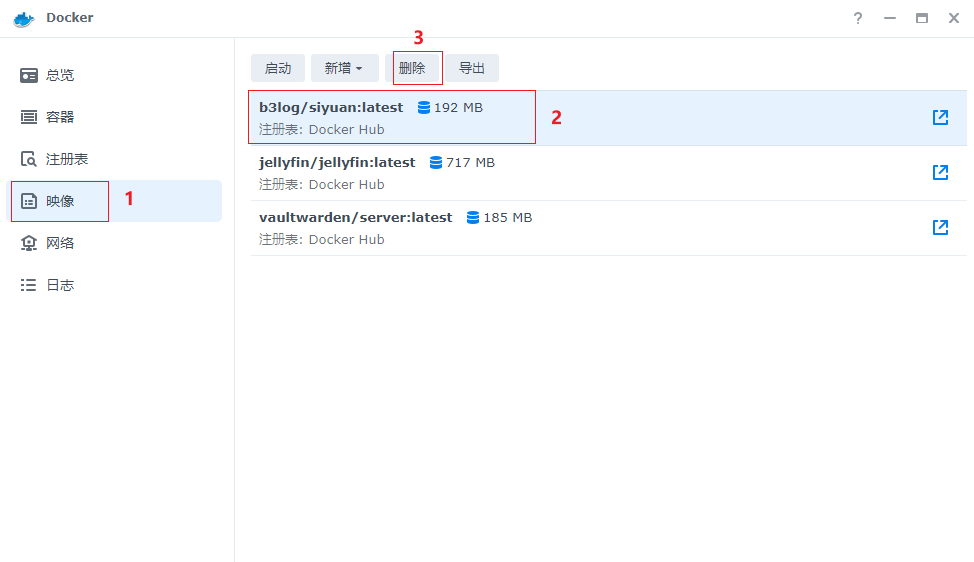Click the 导出 export button
Screen dimensions: 974x562
click(471, 68)
